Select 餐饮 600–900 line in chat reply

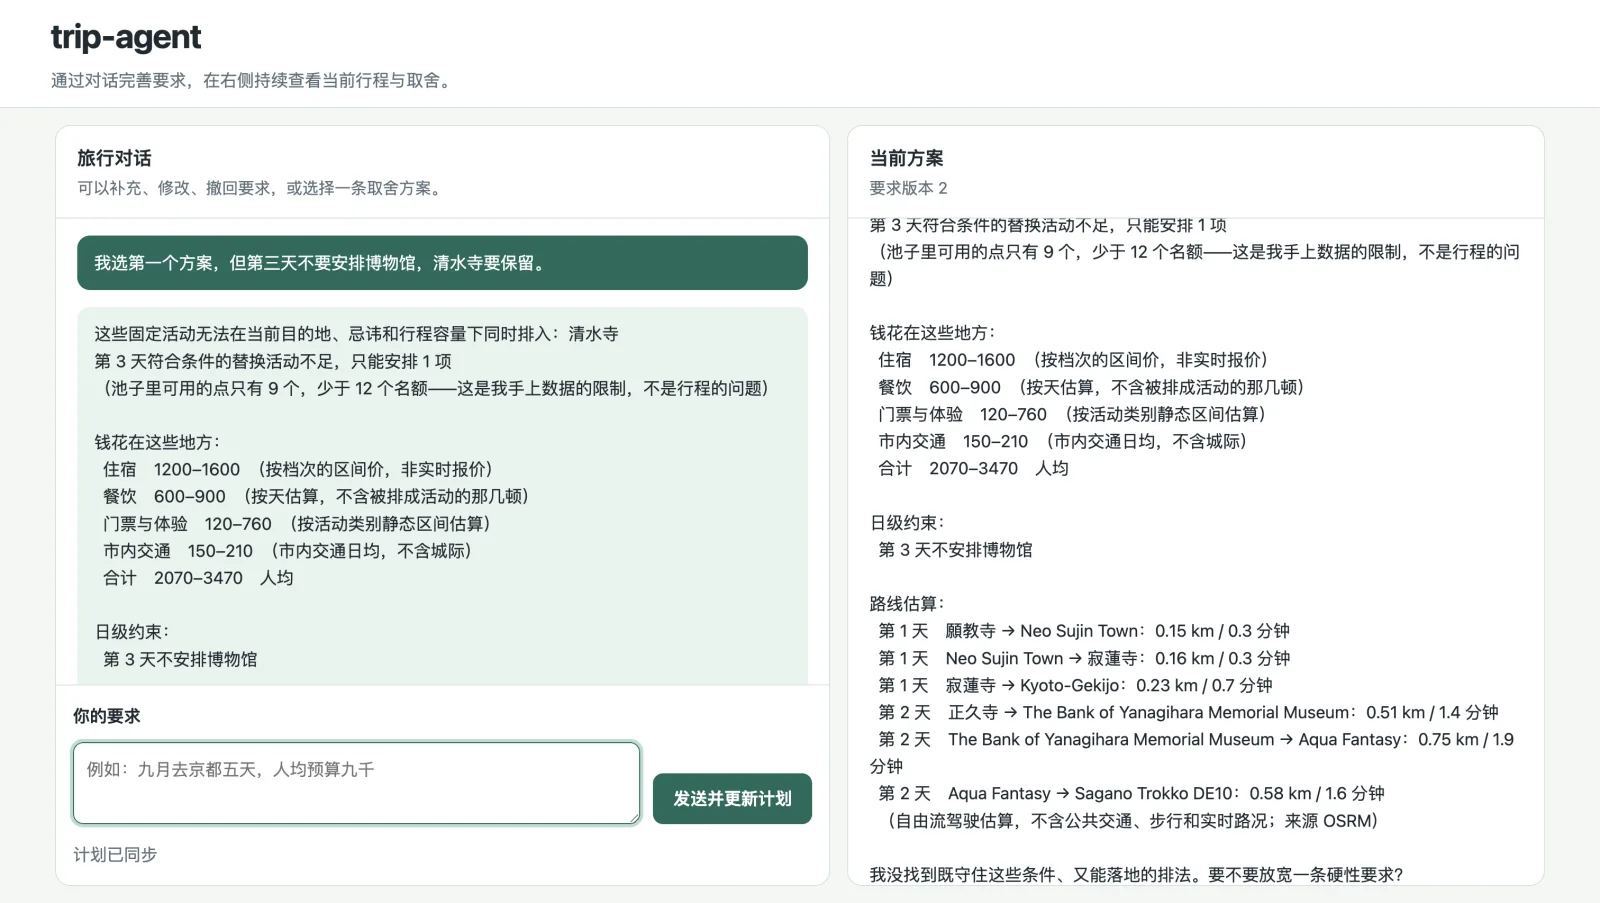[x=316, y=496]
